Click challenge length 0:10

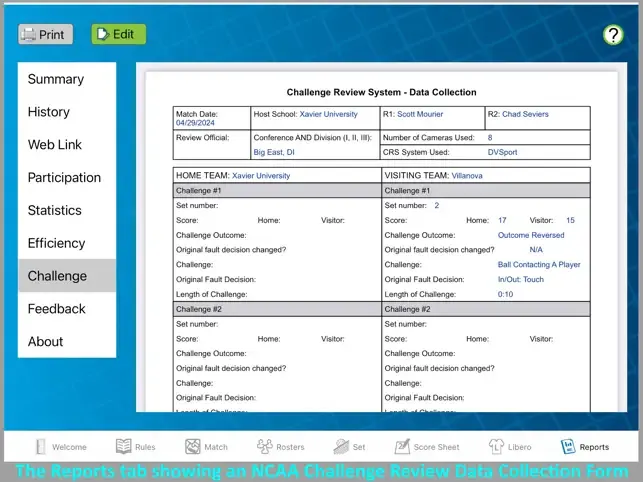[505, 294]
